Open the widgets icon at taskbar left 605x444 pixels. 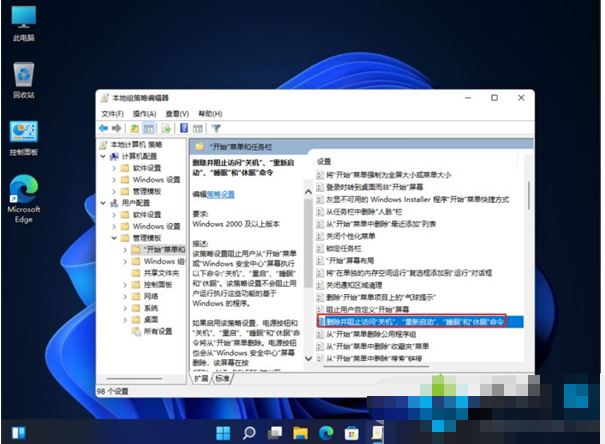18,433
